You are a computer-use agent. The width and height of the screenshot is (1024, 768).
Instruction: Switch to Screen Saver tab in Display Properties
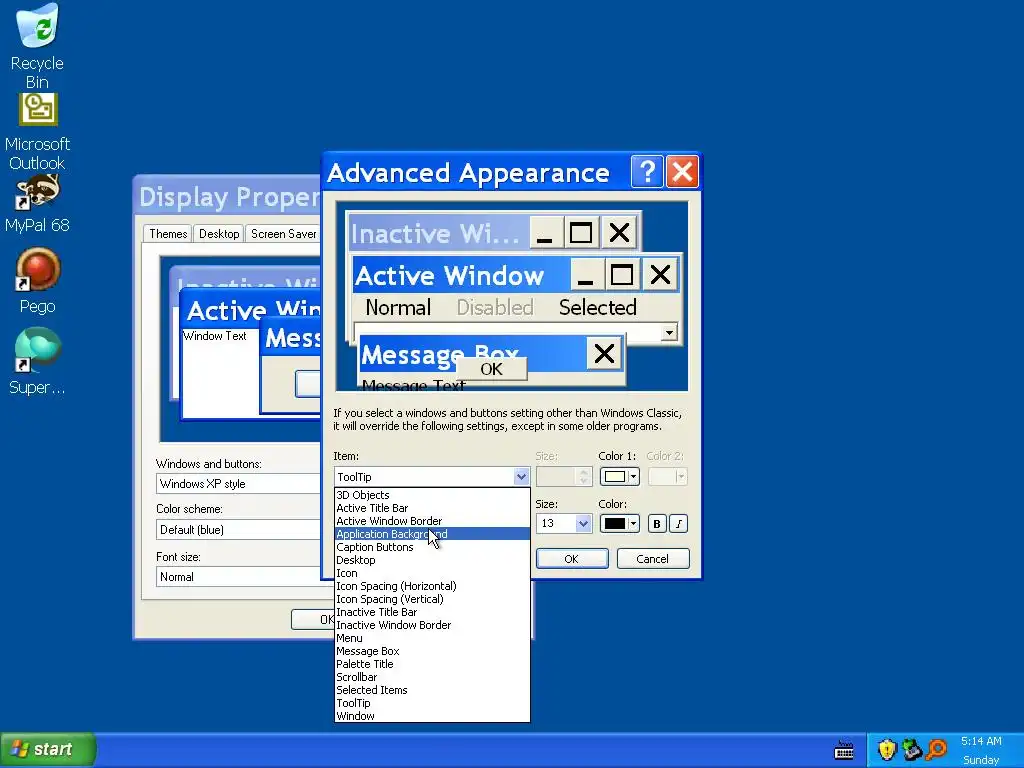pos(283,234)
